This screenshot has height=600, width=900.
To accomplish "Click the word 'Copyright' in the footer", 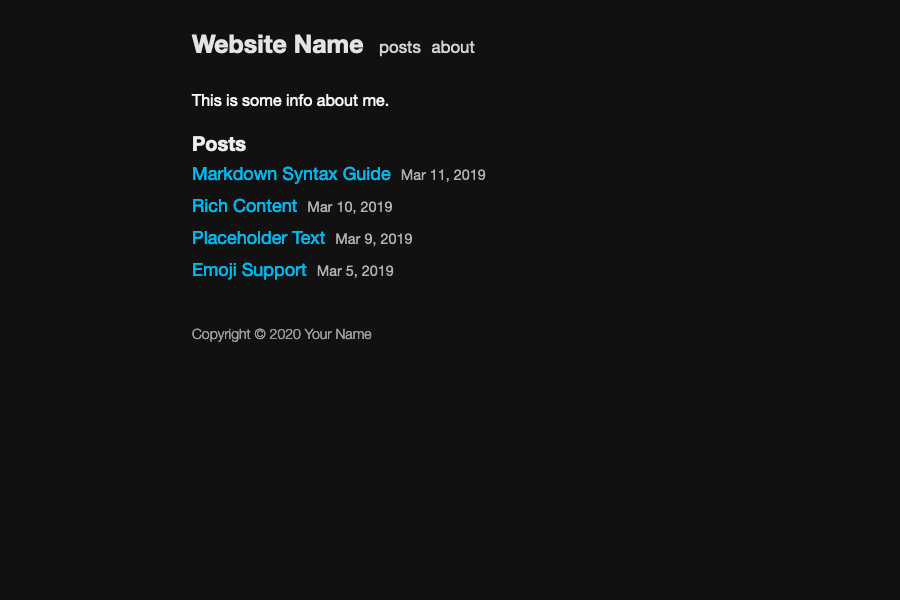I will click(x=221, y=335).
